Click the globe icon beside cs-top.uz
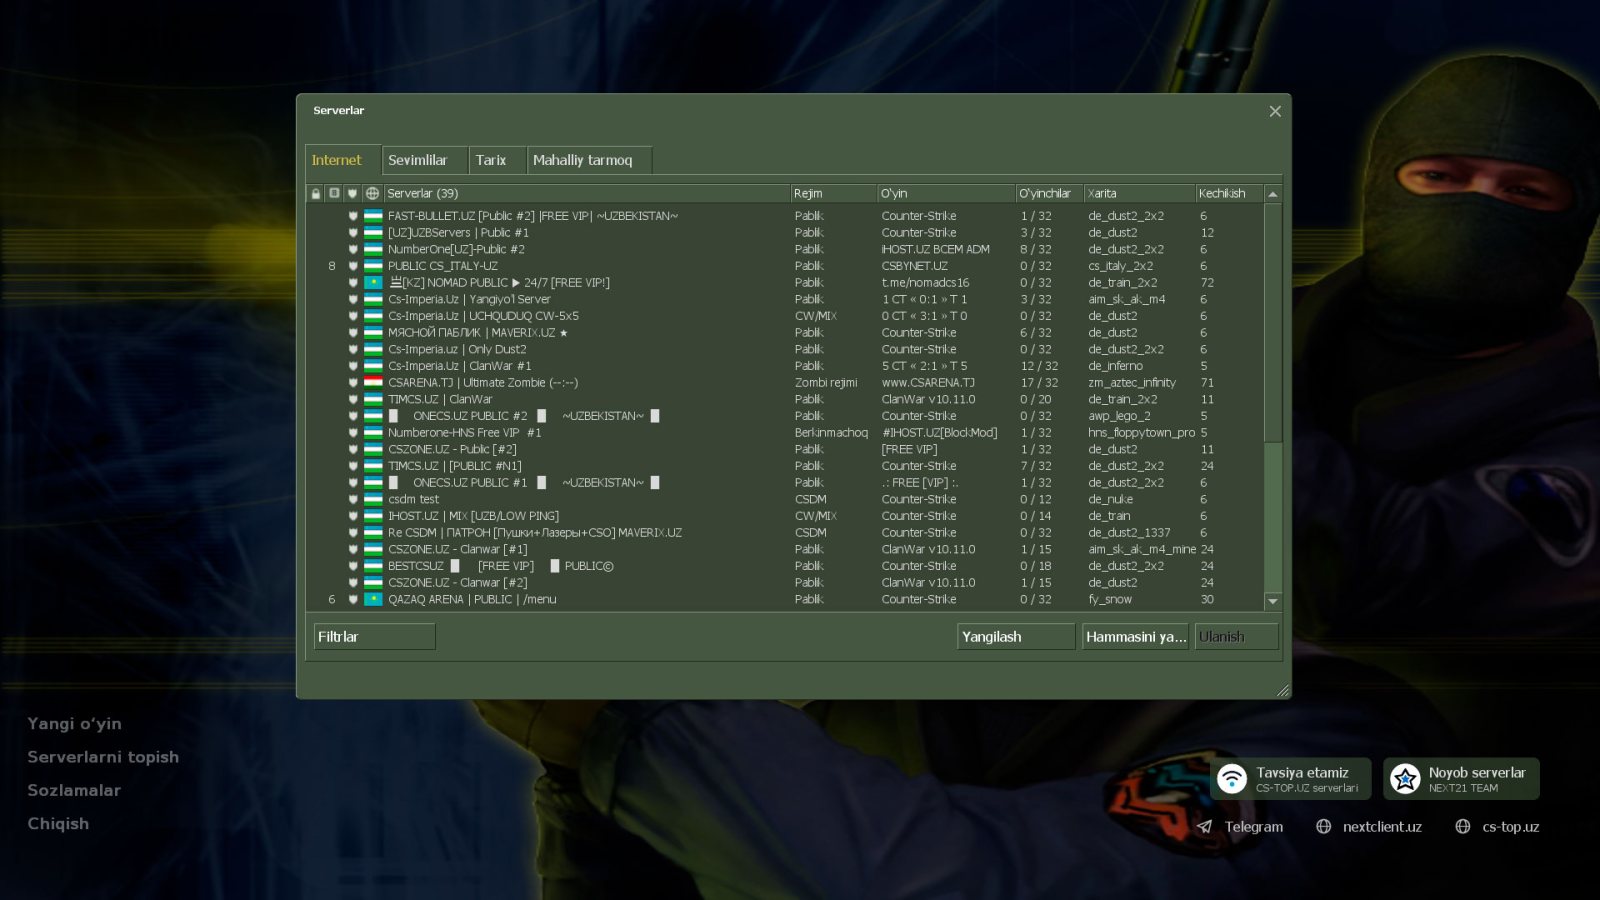The height and width of the screenshot is (900, 1600). [1463, 827]
